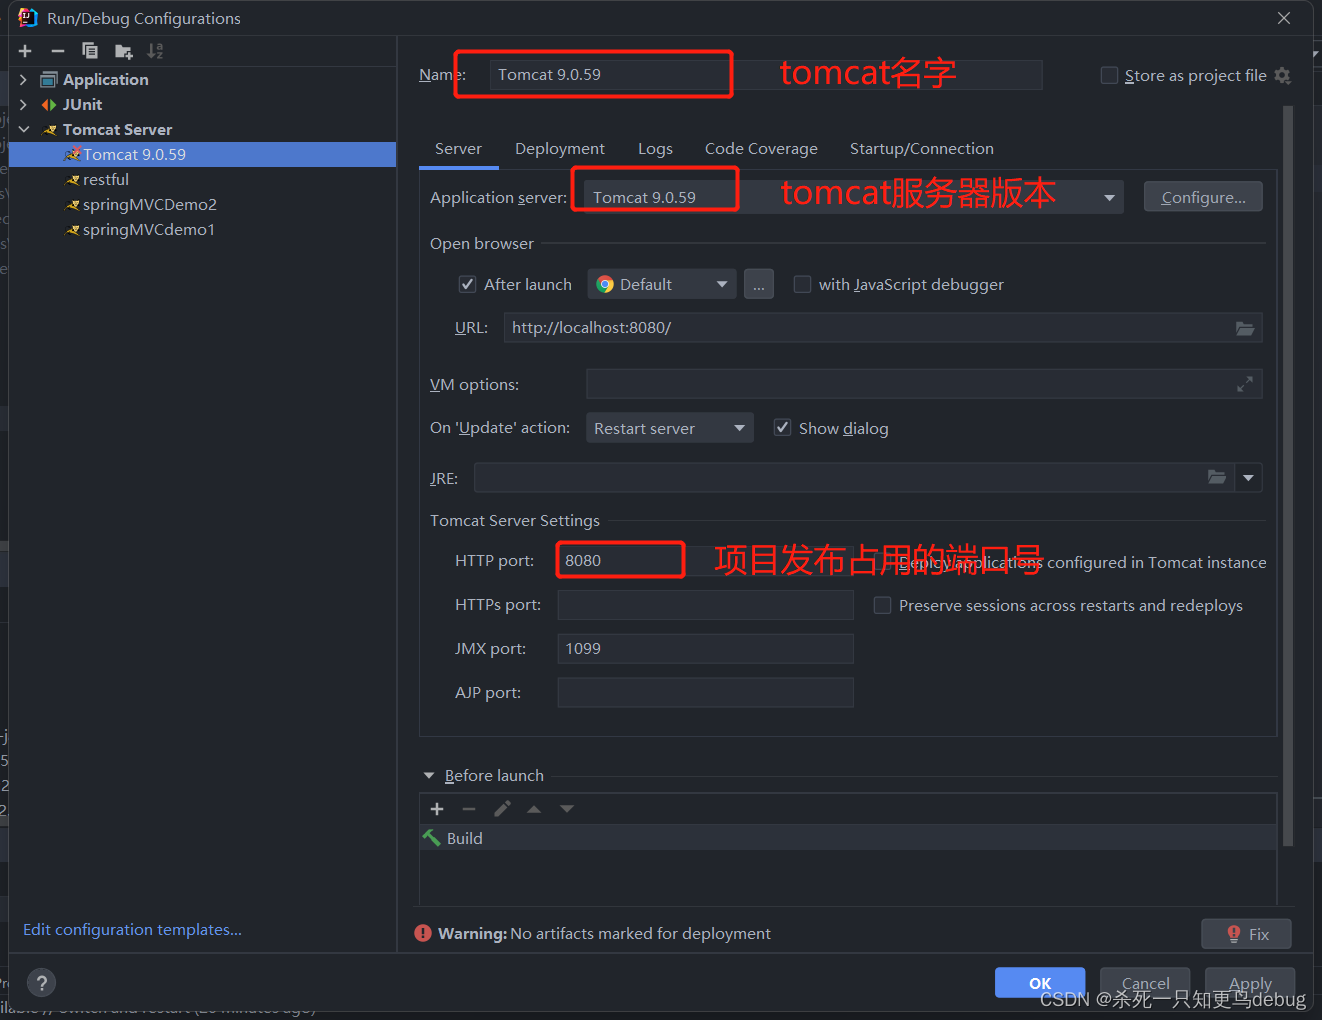This screenshot has height=1020, width=1322.
Task: Click the Fix button
Action: click(1246, 934)
